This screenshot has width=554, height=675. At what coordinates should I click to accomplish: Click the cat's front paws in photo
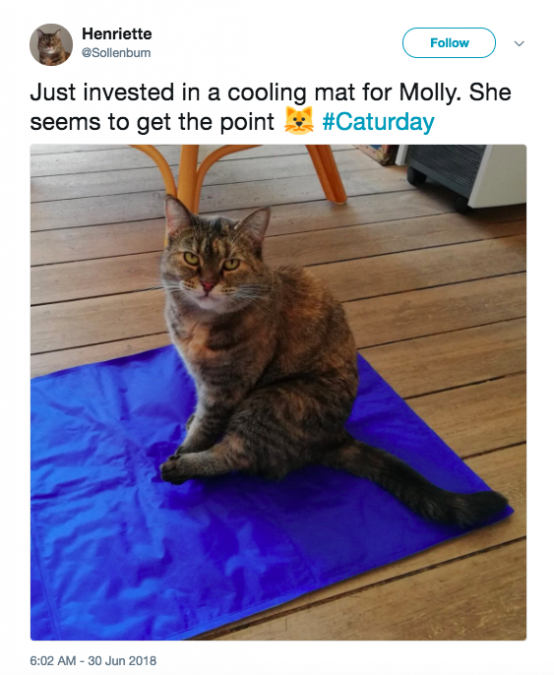(177, 466)
